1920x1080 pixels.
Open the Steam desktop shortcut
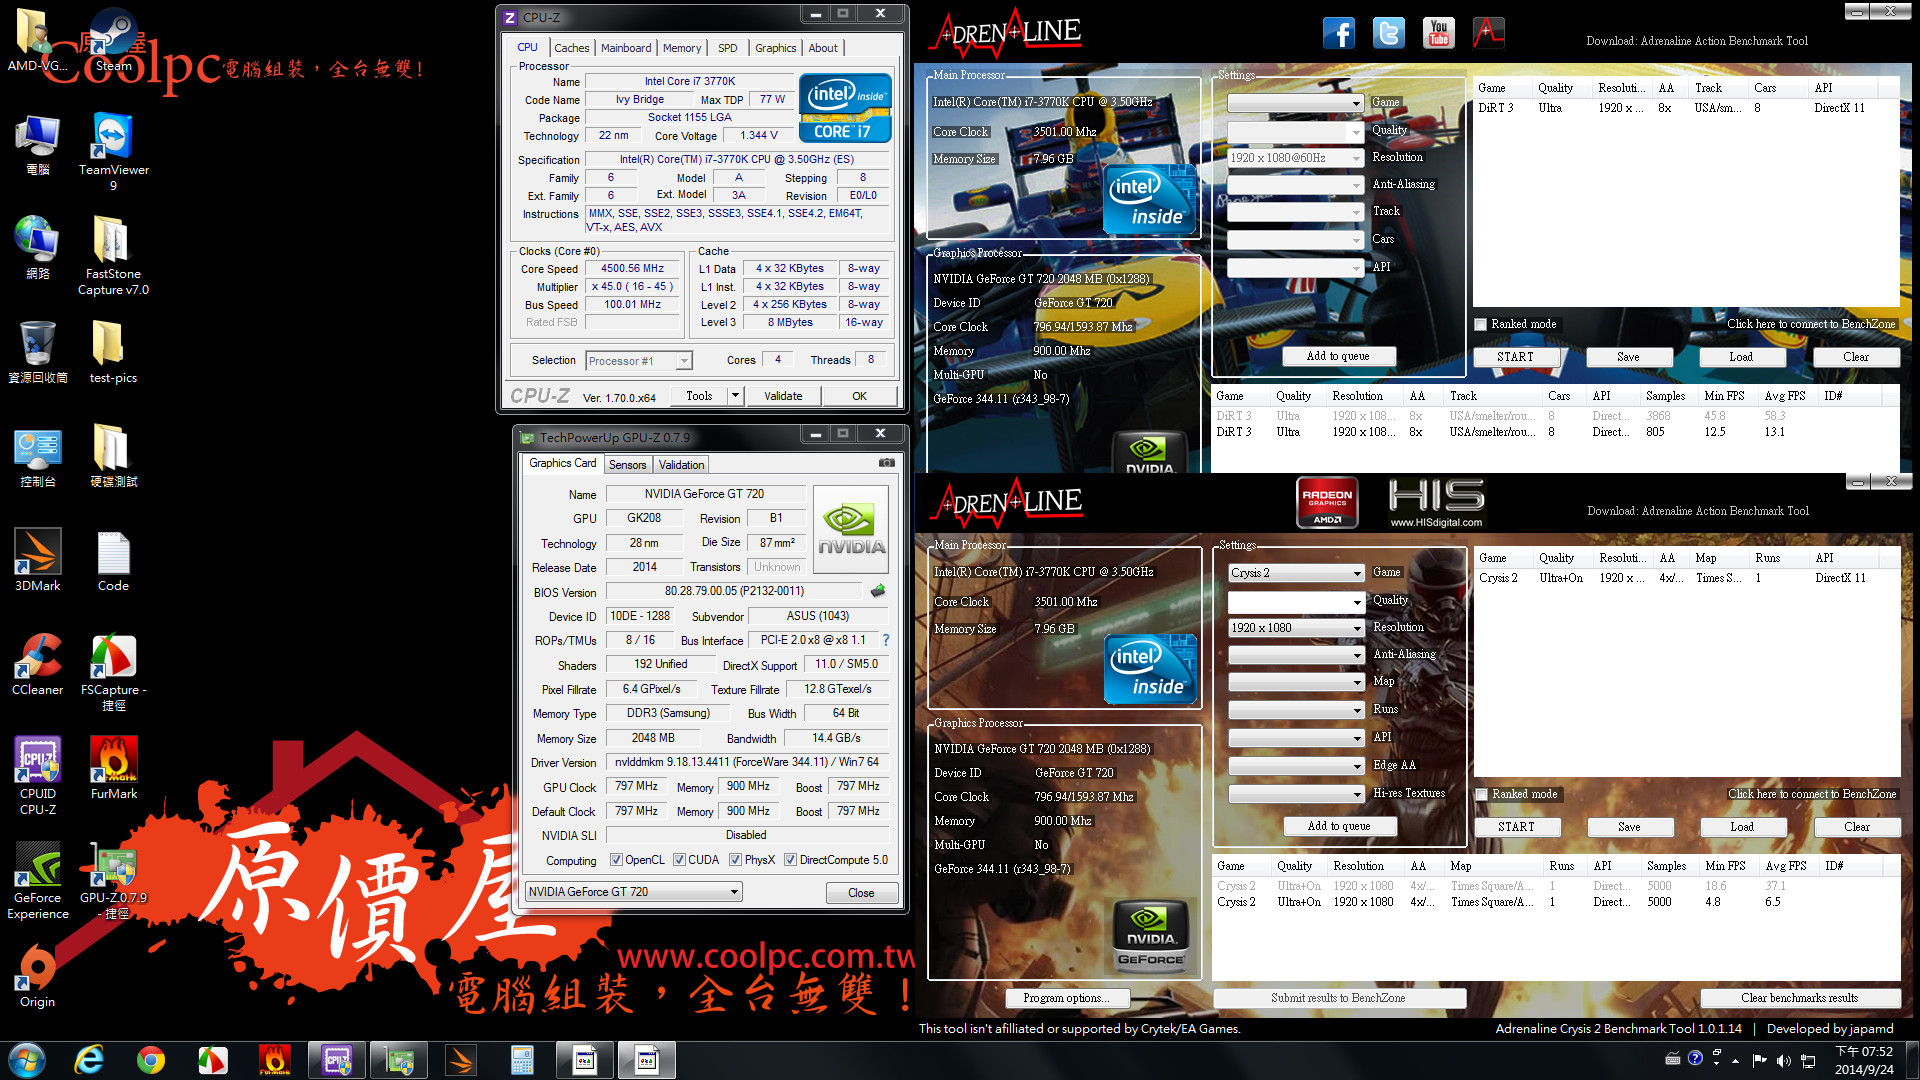click(x=113, y=40)
